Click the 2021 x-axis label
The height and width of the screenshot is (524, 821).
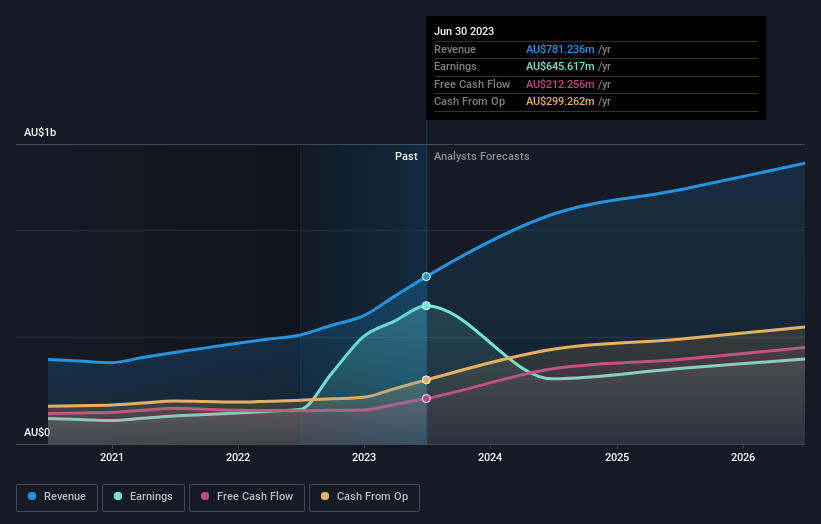112,457
